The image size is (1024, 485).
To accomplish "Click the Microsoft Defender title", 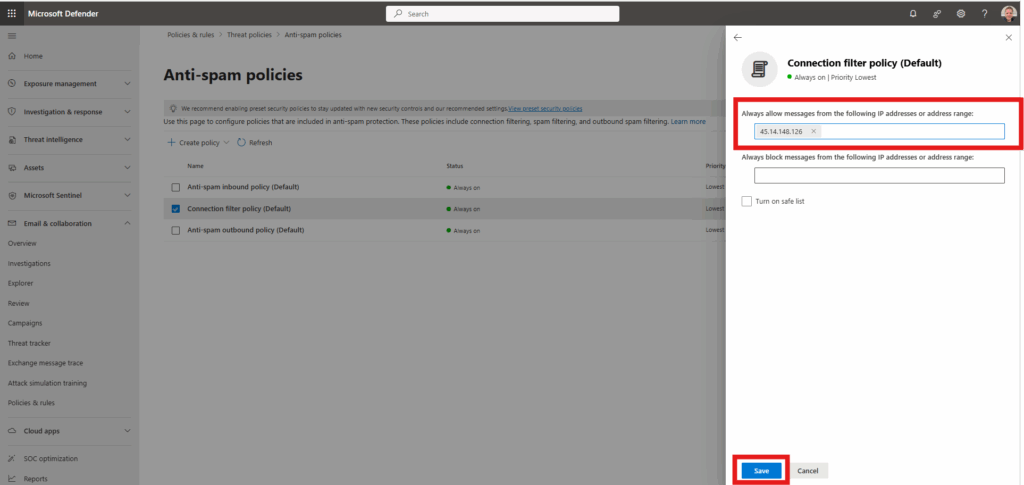I will pyautogui.click(x=64, y=14).
